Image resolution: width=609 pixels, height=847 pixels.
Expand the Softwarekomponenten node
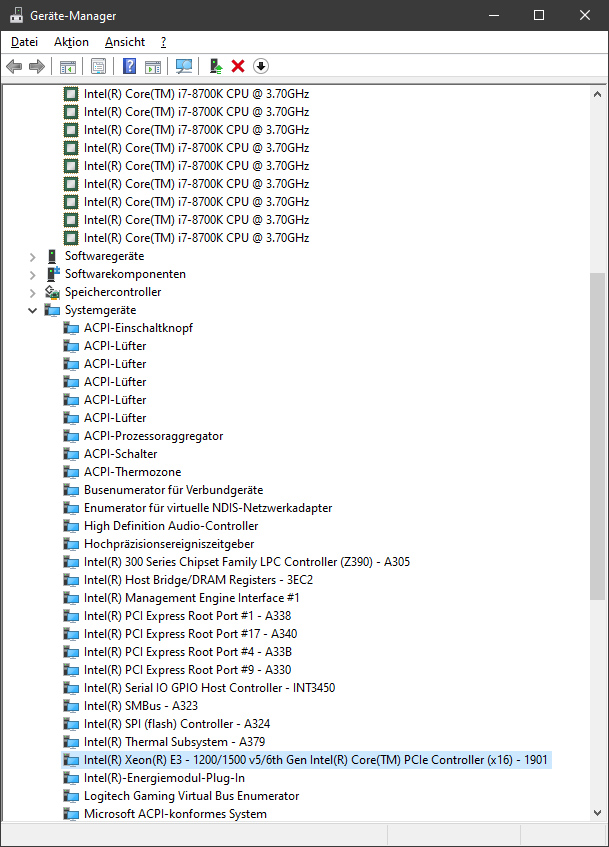coord(32,274)
